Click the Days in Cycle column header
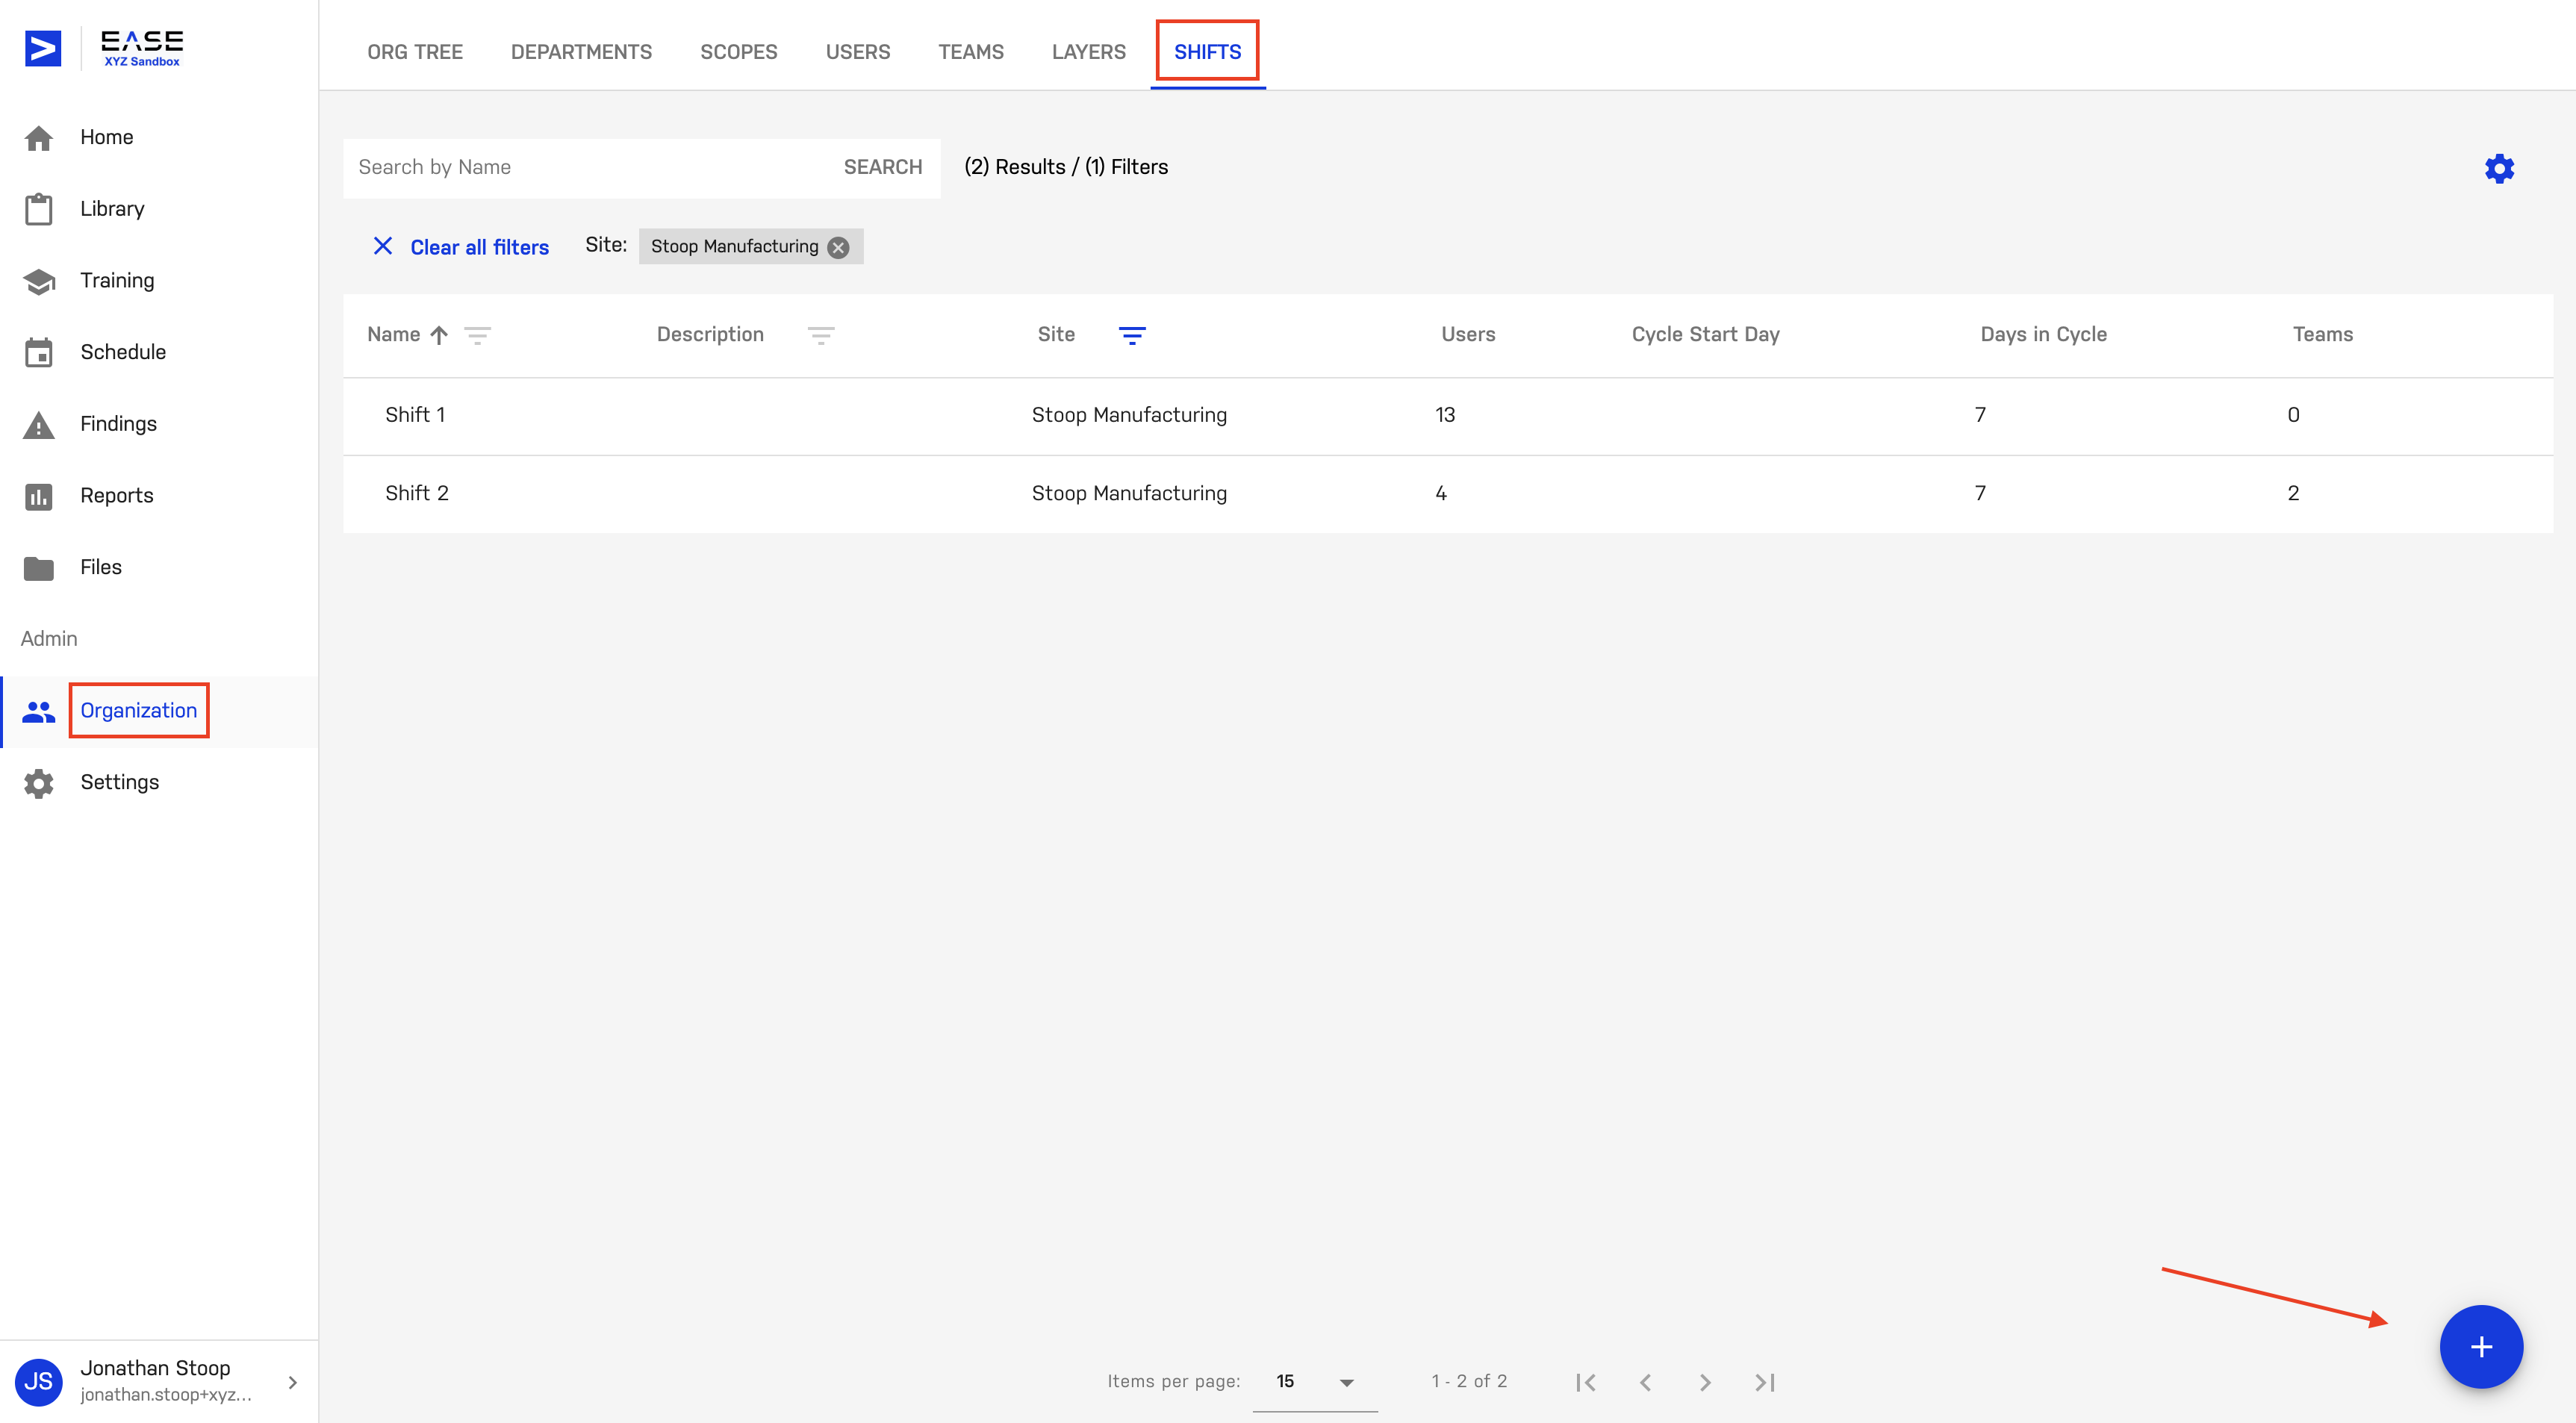2576x1423 pixels. point(2043,335)
